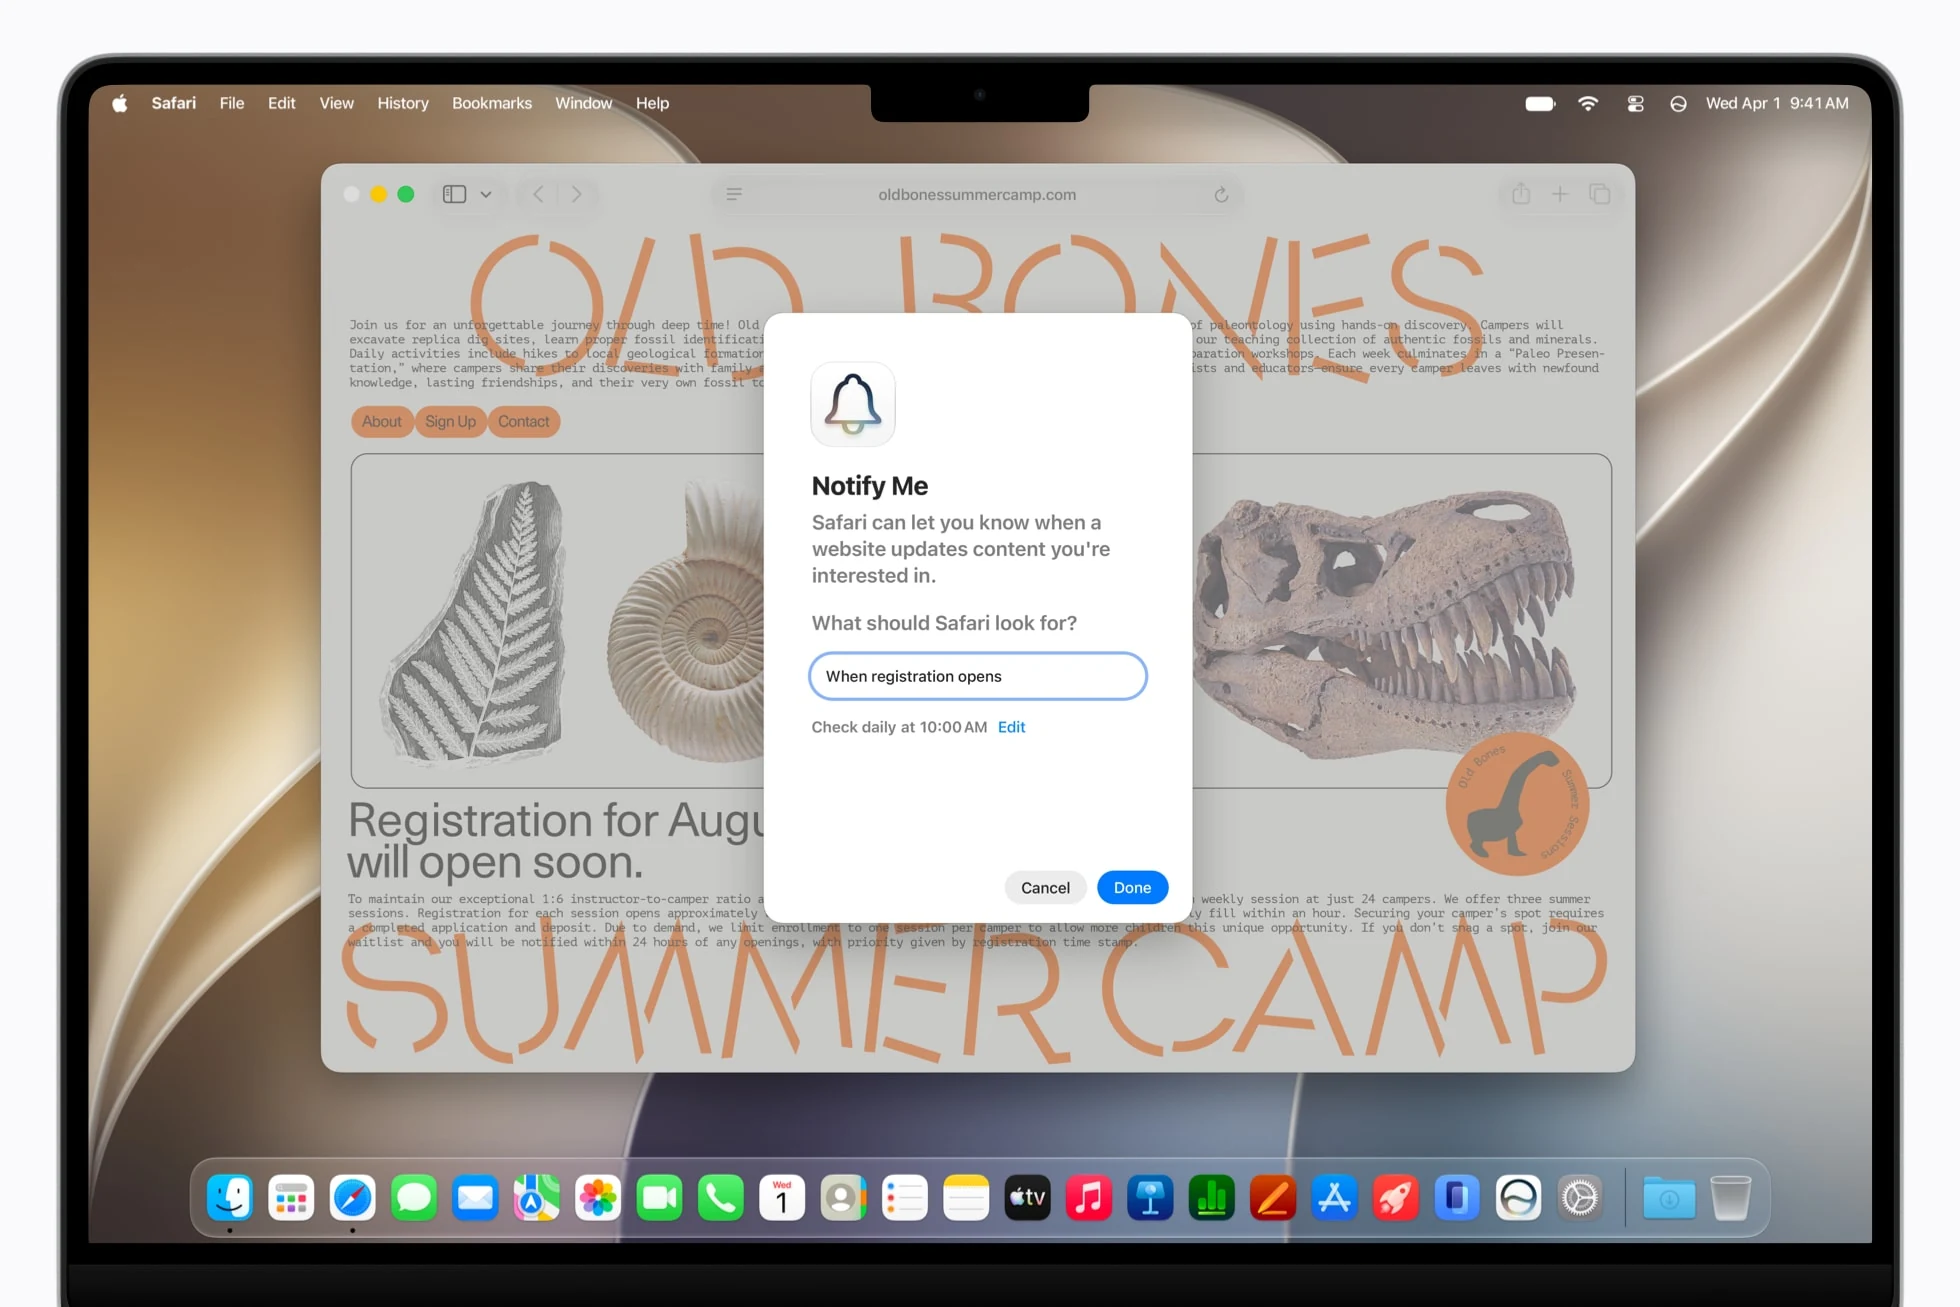
Task: Open Numbers from the Dock
Action: coord(1212,1197)
